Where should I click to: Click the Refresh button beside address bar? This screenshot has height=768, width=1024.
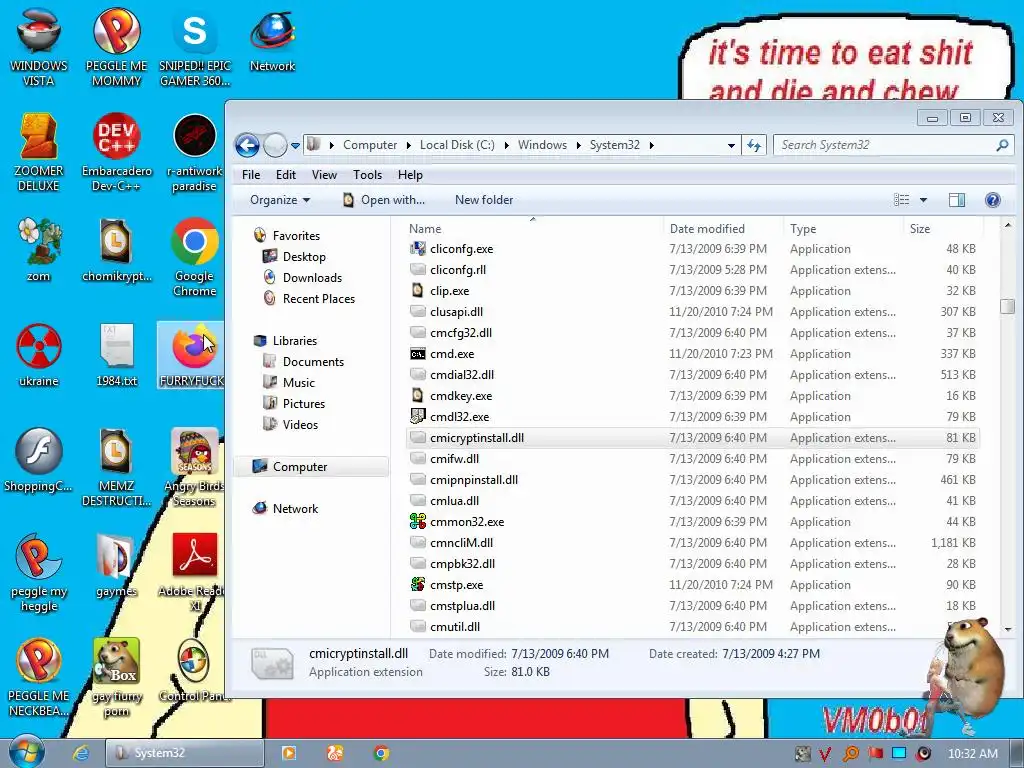click(754, 145)
